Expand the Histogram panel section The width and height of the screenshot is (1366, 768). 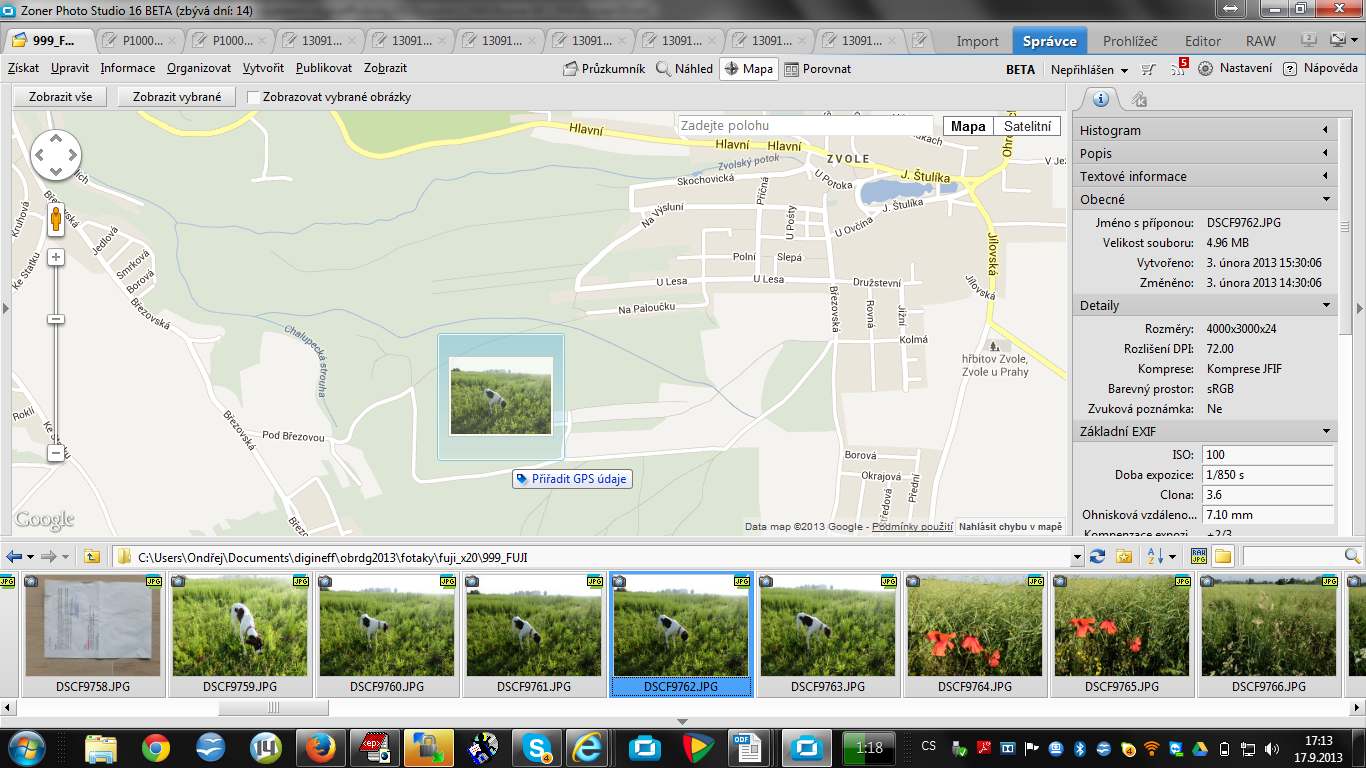click(x=1204, y=130)
